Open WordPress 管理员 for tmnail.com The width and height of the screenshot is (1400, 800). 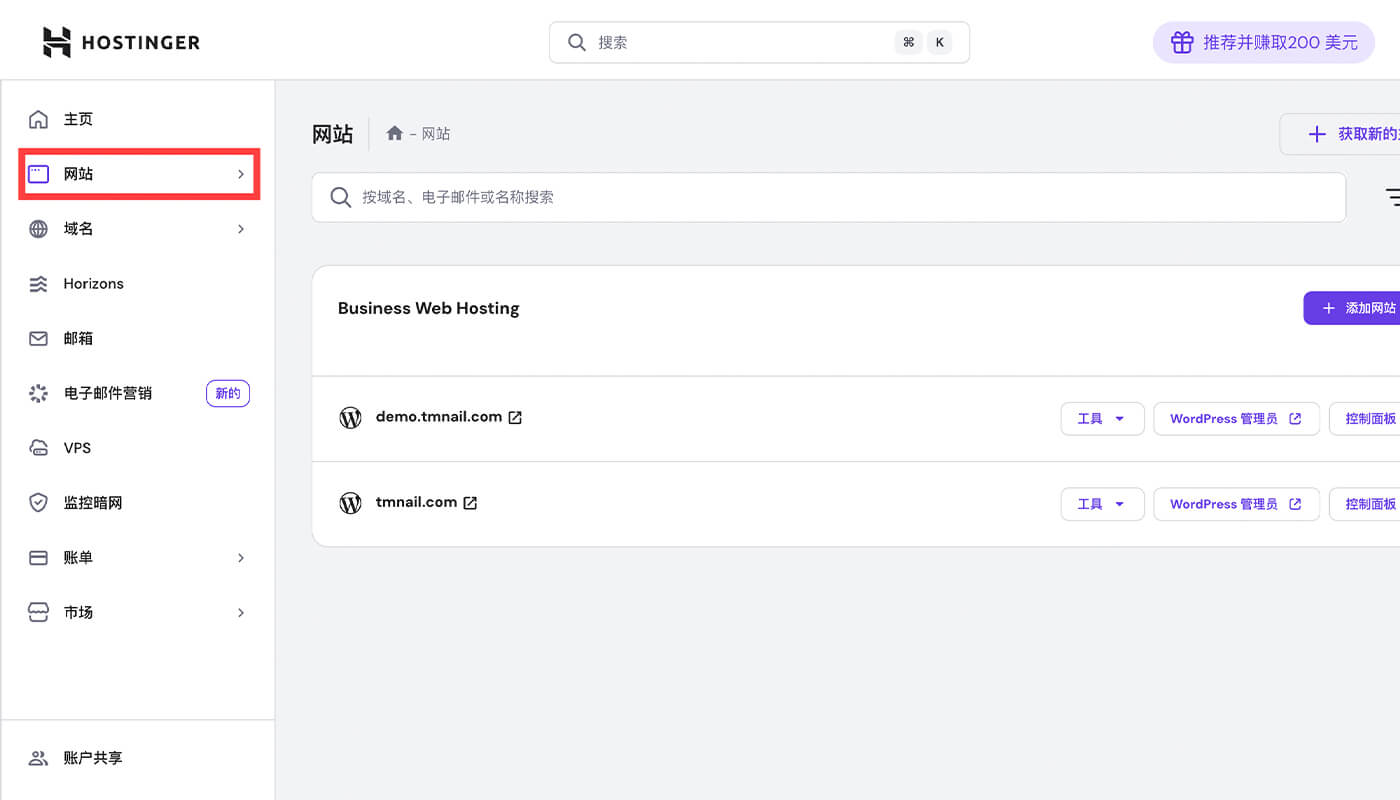[1236, 504]
